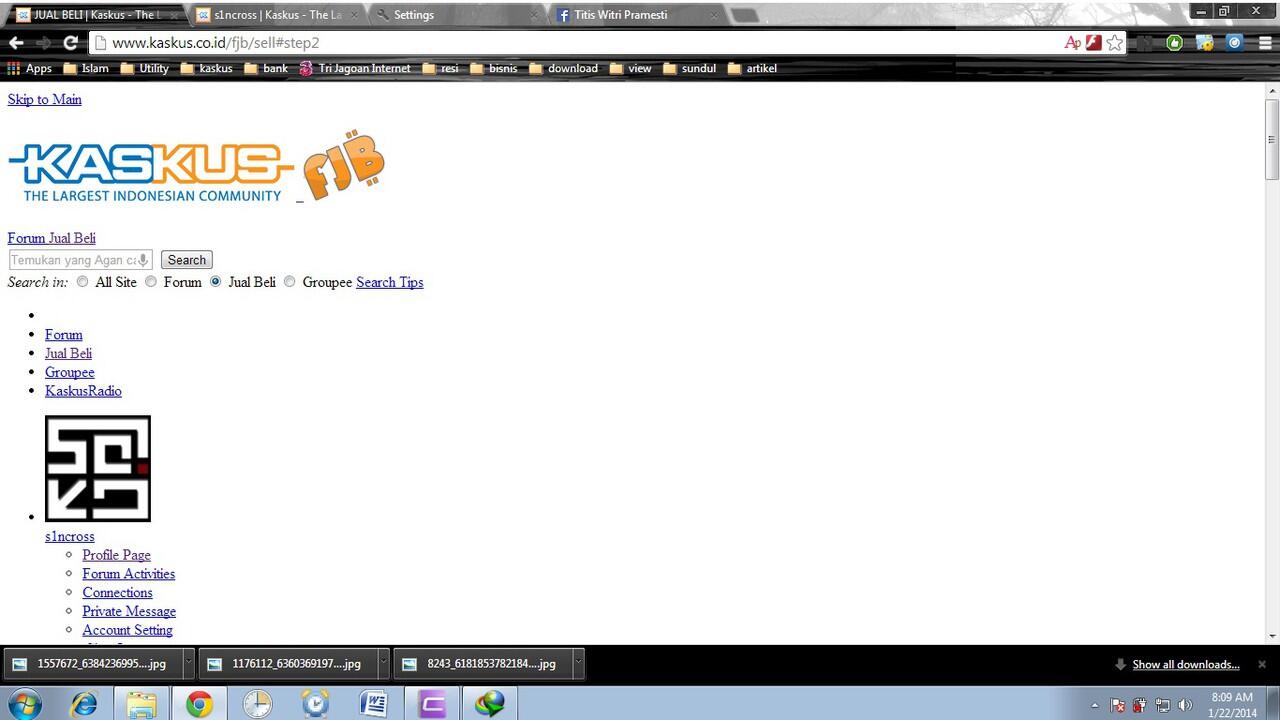Open the 1557672_6384236995 jpg download
The height and width of the screenshot is (720, 1280).
95,663
